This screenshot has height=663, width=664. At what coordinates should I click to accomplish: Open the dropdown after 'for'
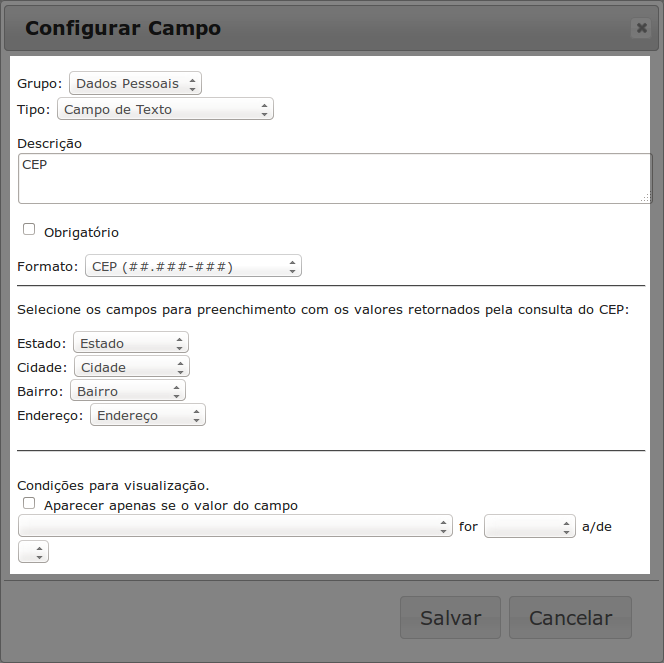coord(529,526)
